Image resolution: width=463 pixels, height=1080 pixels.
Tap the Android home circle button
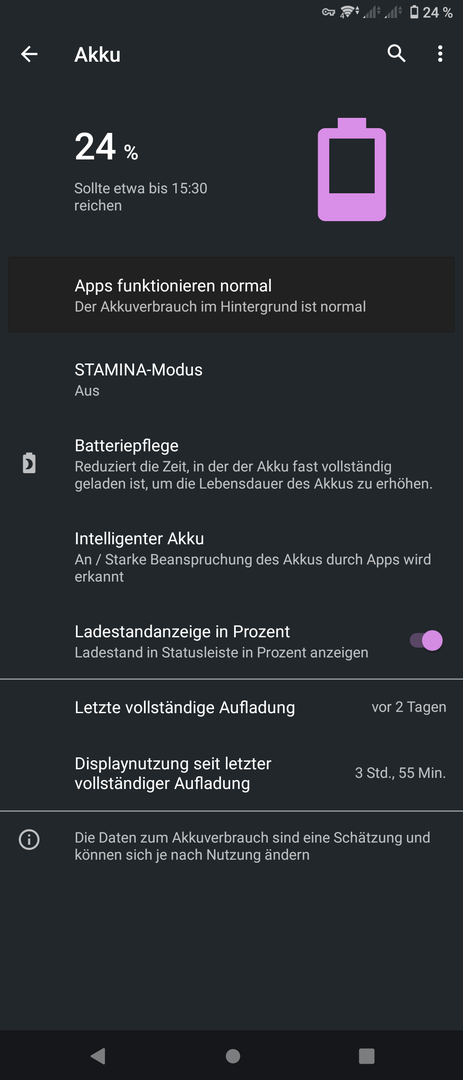pos(233,1055)
